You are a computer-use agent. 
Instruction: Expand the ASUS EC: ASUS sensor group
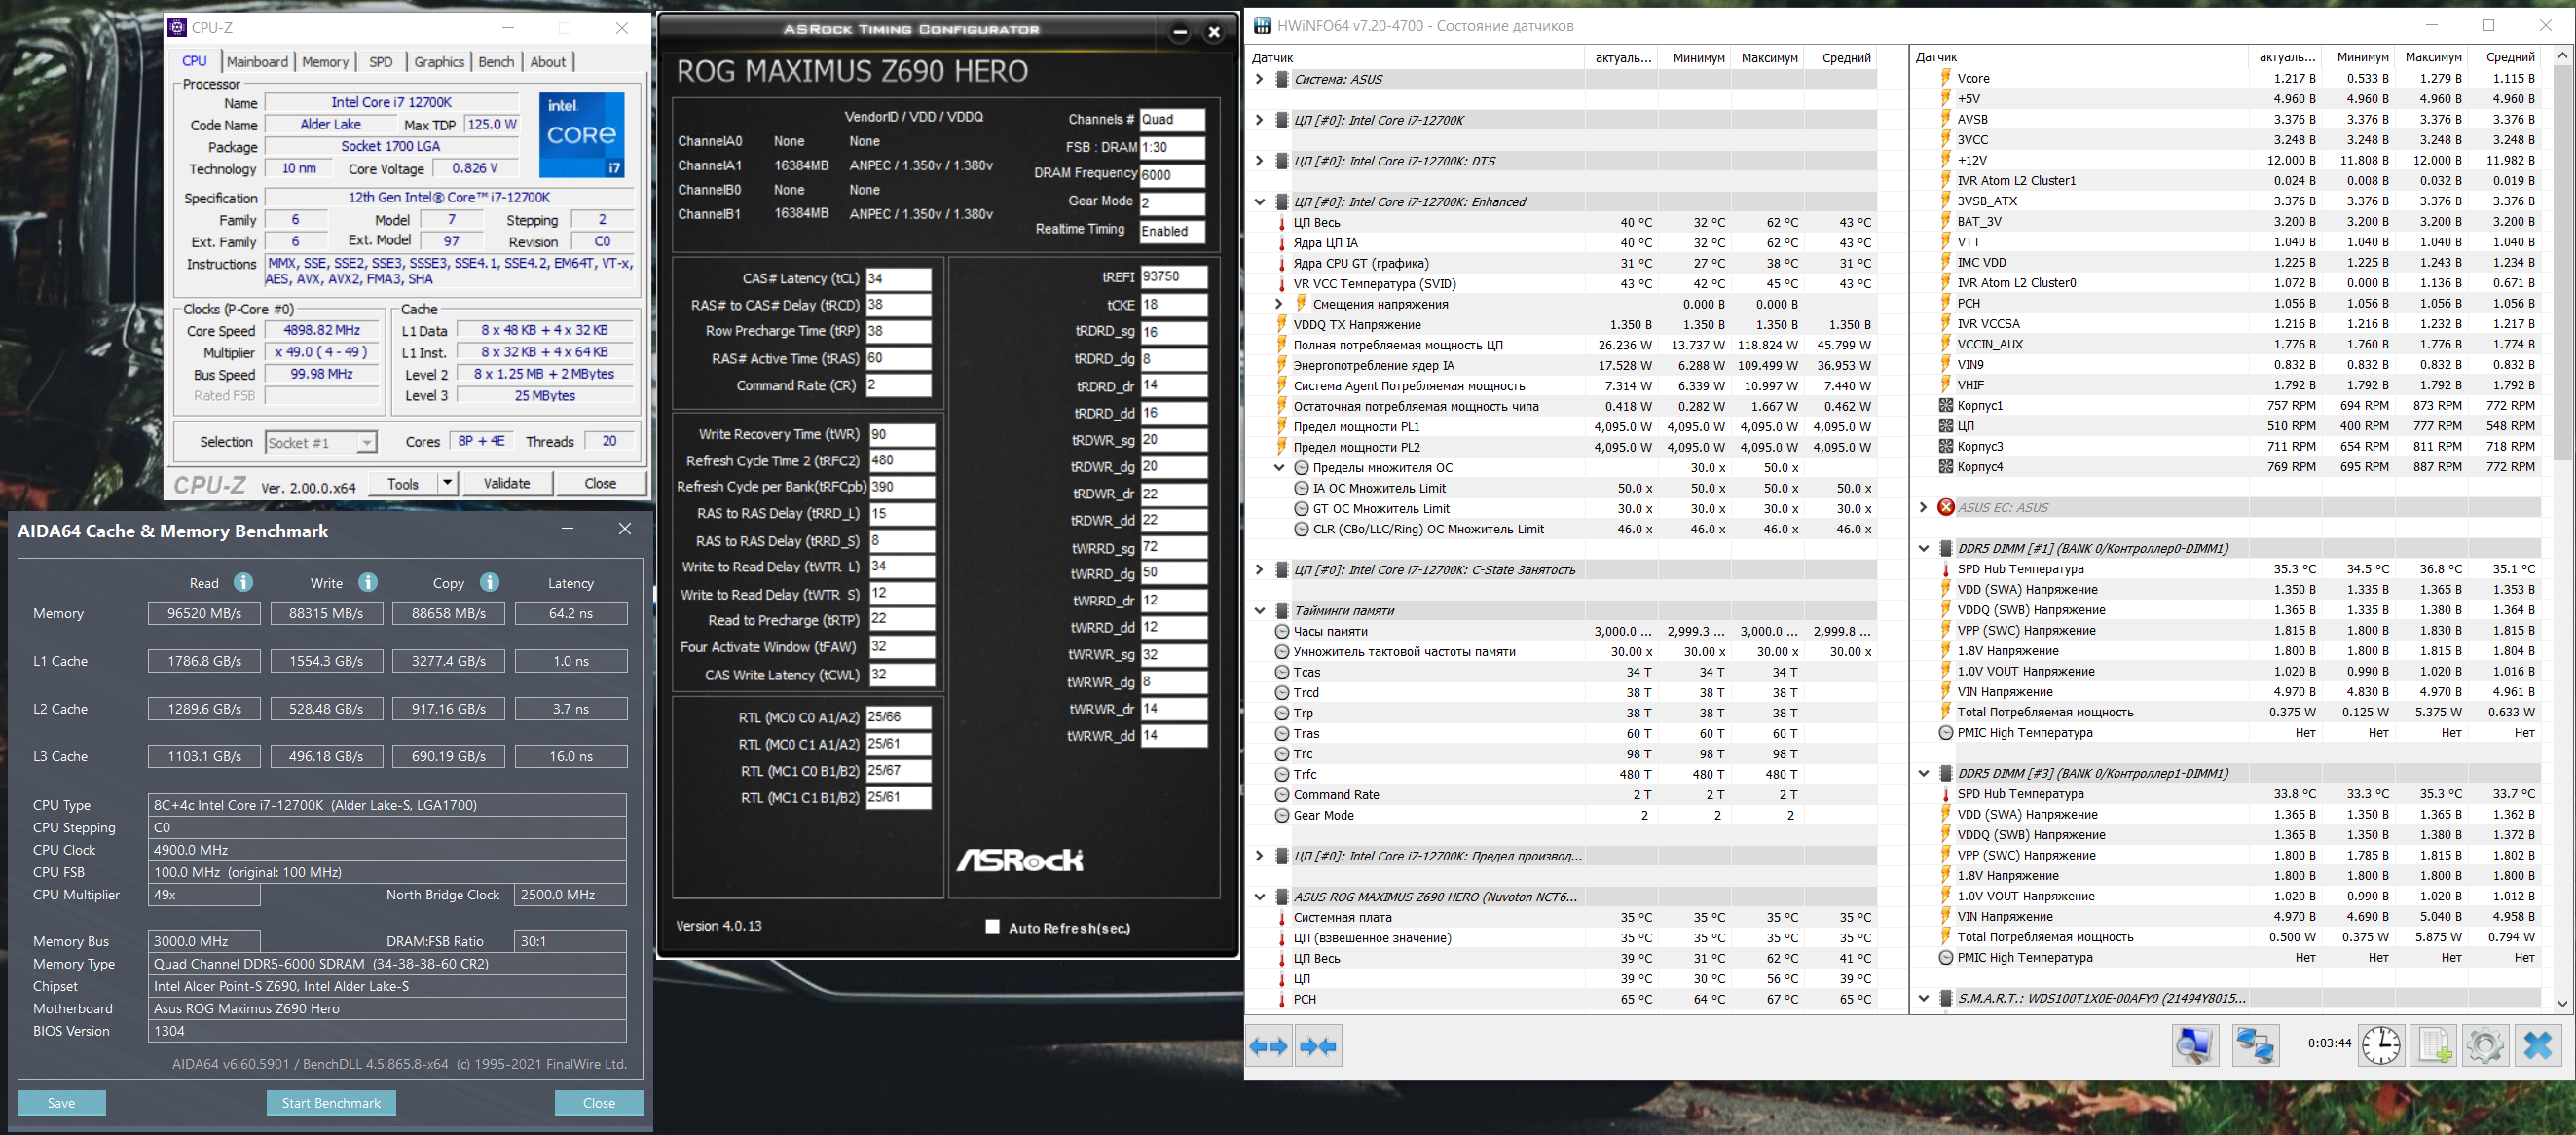click(x=1922, y=507)
